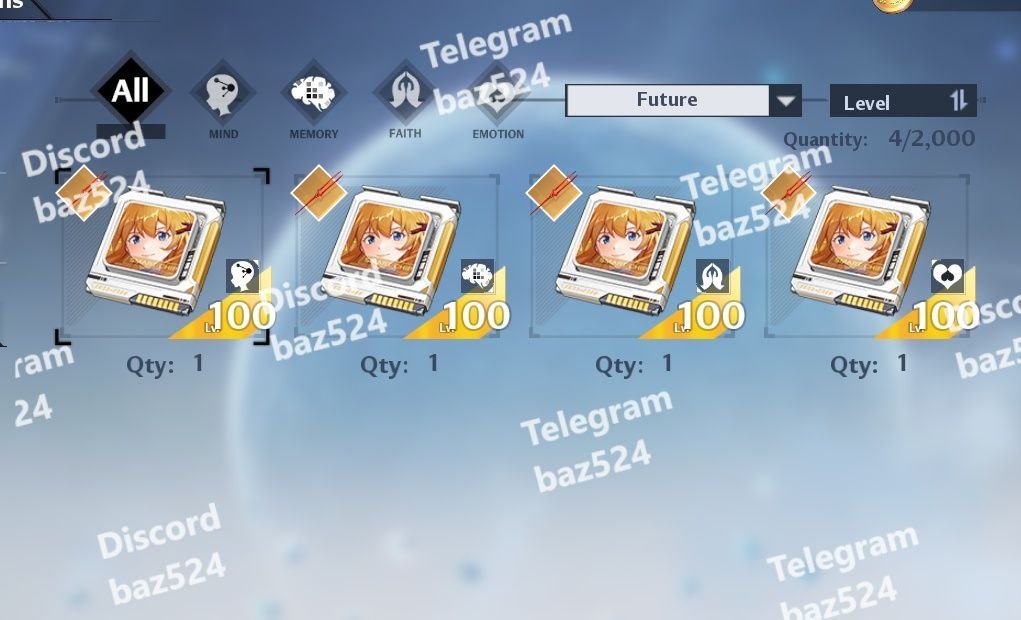Viewport: 1021px width, 620px height.
Task: Click heart Emotion badge on fourth chip
Action: (x=947, y=276)
